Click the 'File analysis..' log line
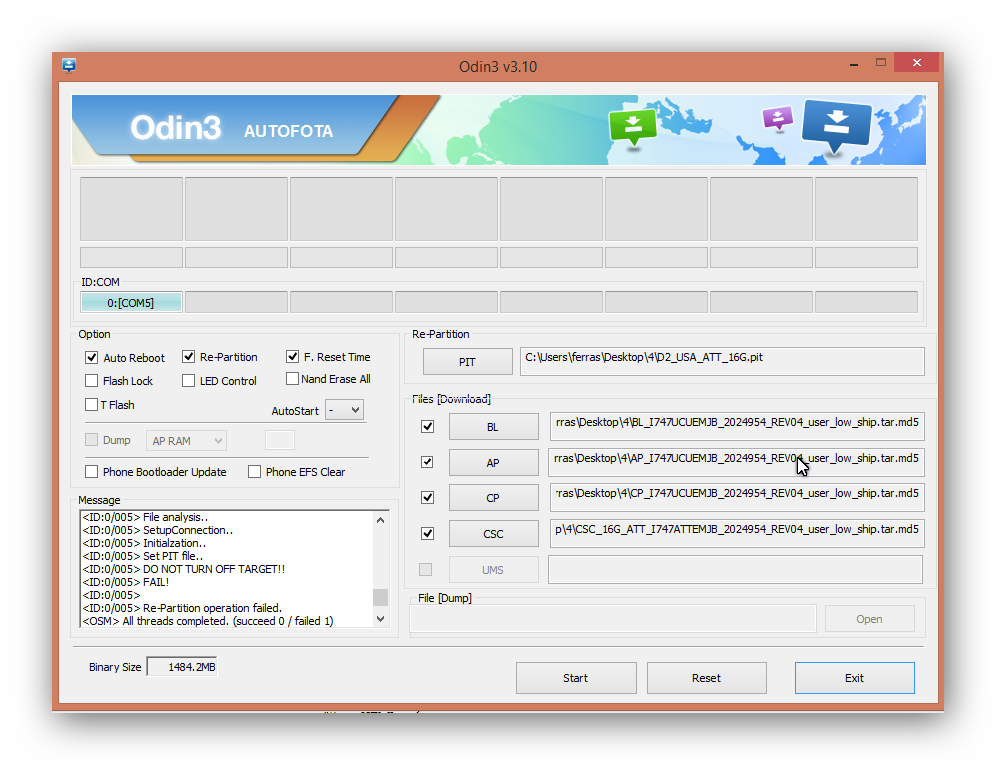 click(x=145, y=517)
